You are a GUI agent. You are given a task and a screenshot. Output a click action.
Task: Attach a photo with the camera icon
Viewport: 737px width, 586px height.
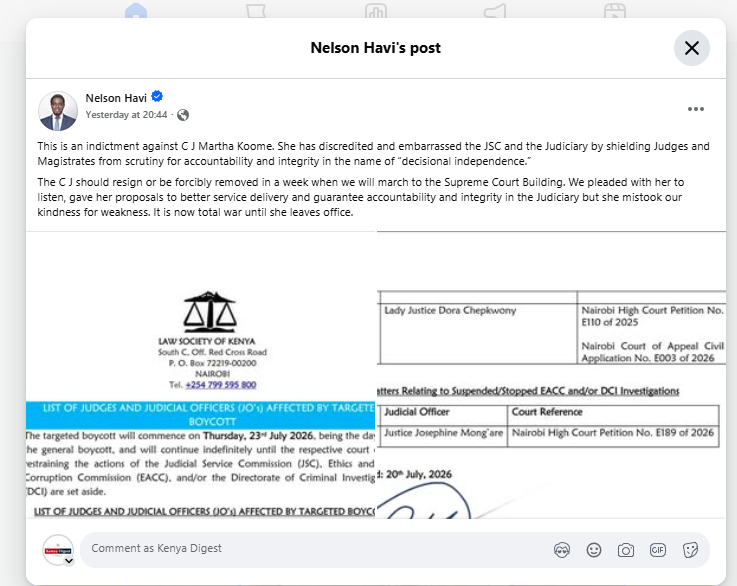pos(626,550)
